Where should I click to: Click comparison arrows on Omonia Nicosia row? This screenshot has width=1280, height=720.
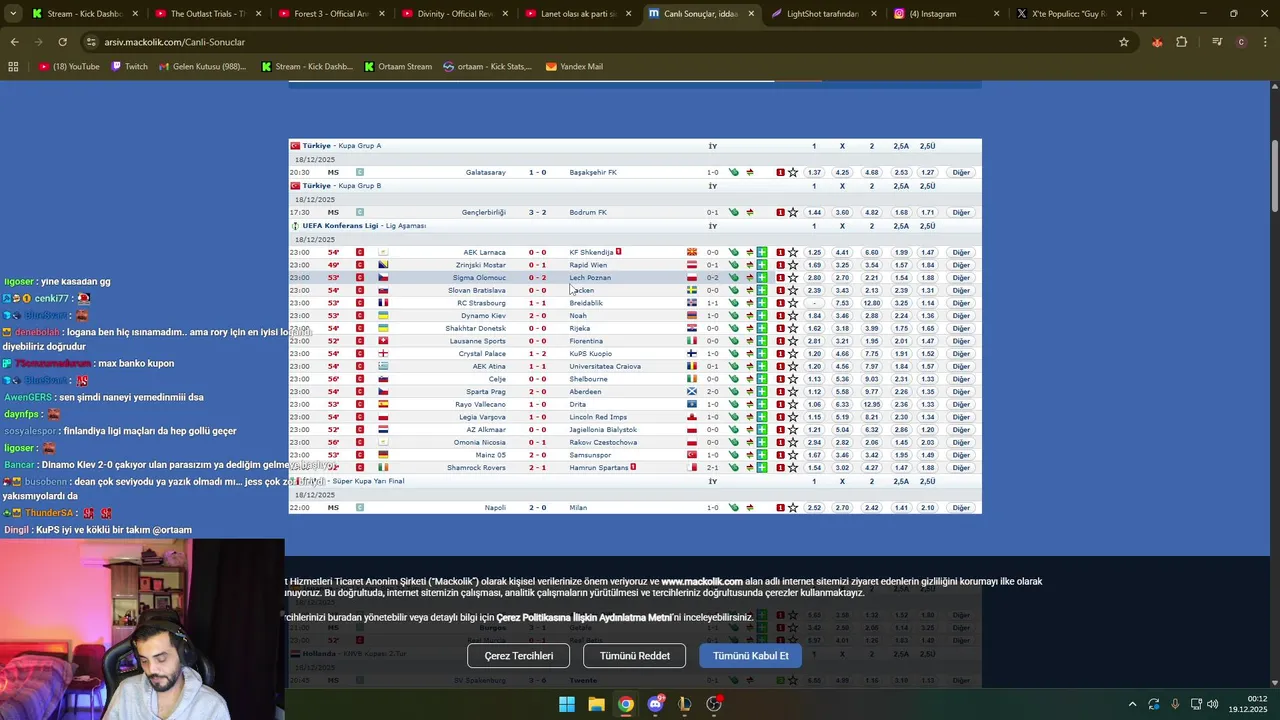749,442
